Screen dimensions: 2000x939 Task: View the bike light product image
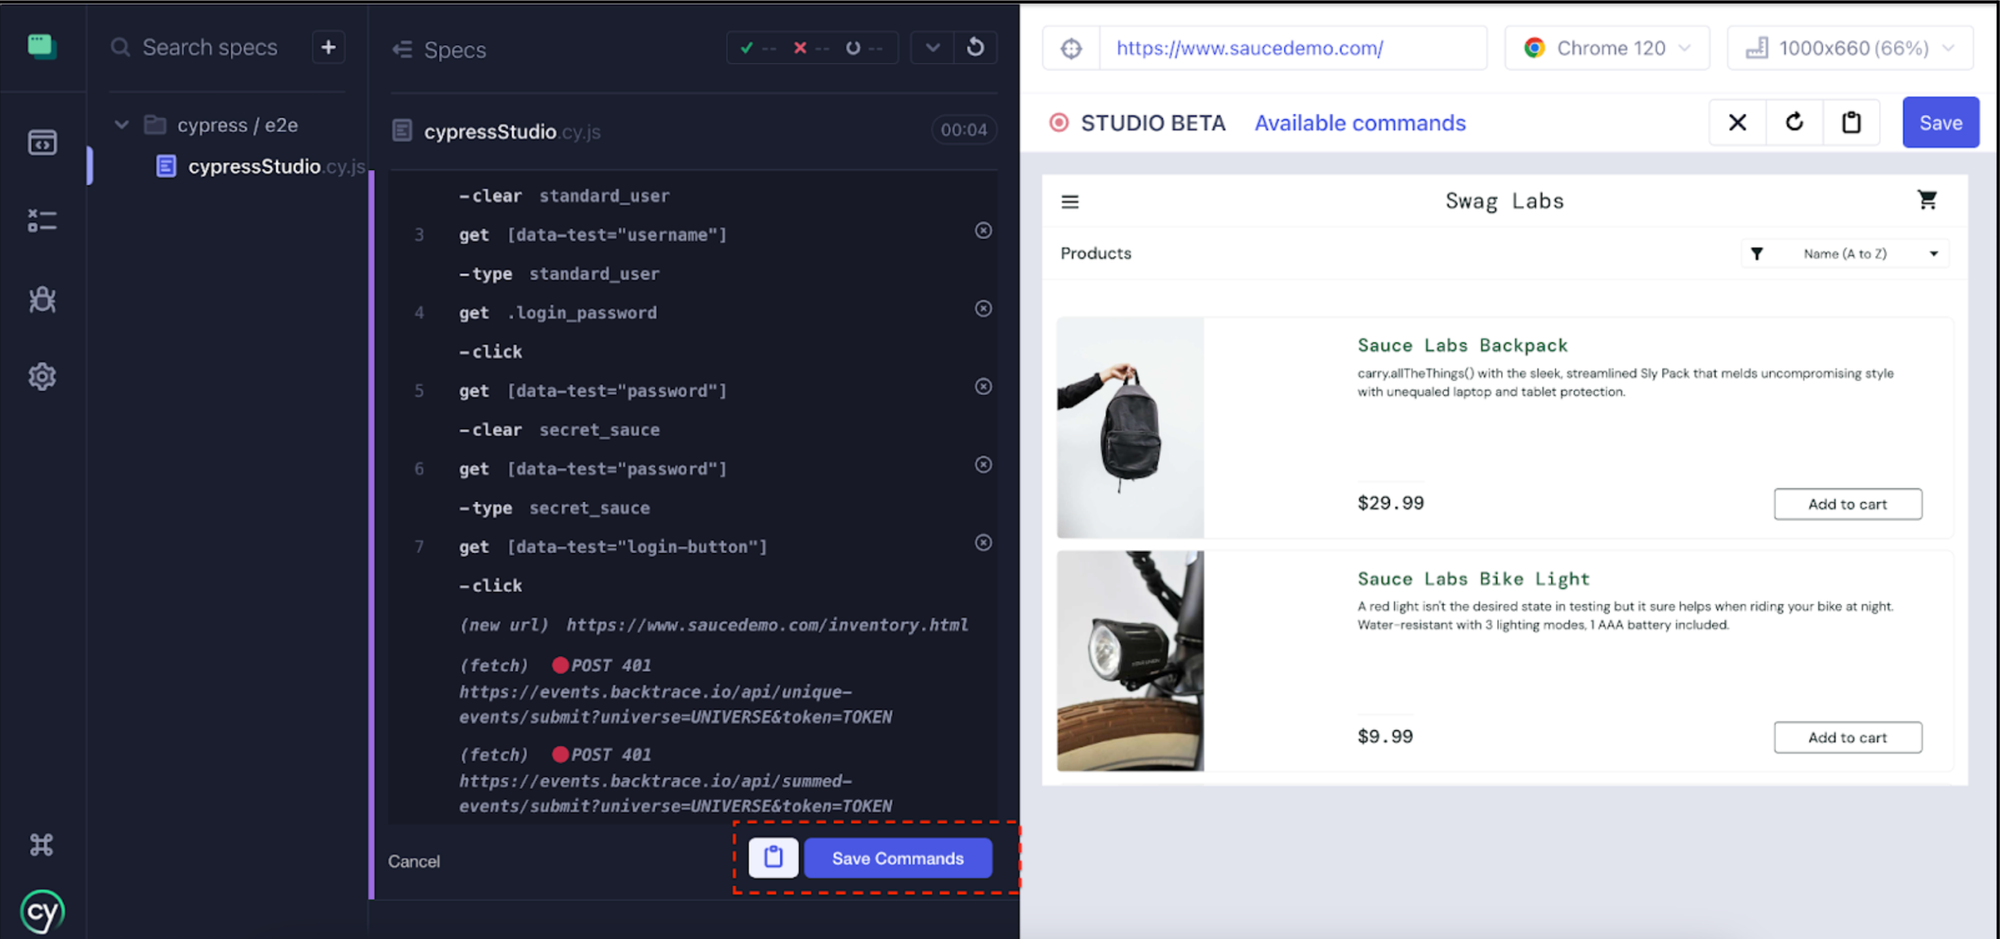[x=1131, y=661]
